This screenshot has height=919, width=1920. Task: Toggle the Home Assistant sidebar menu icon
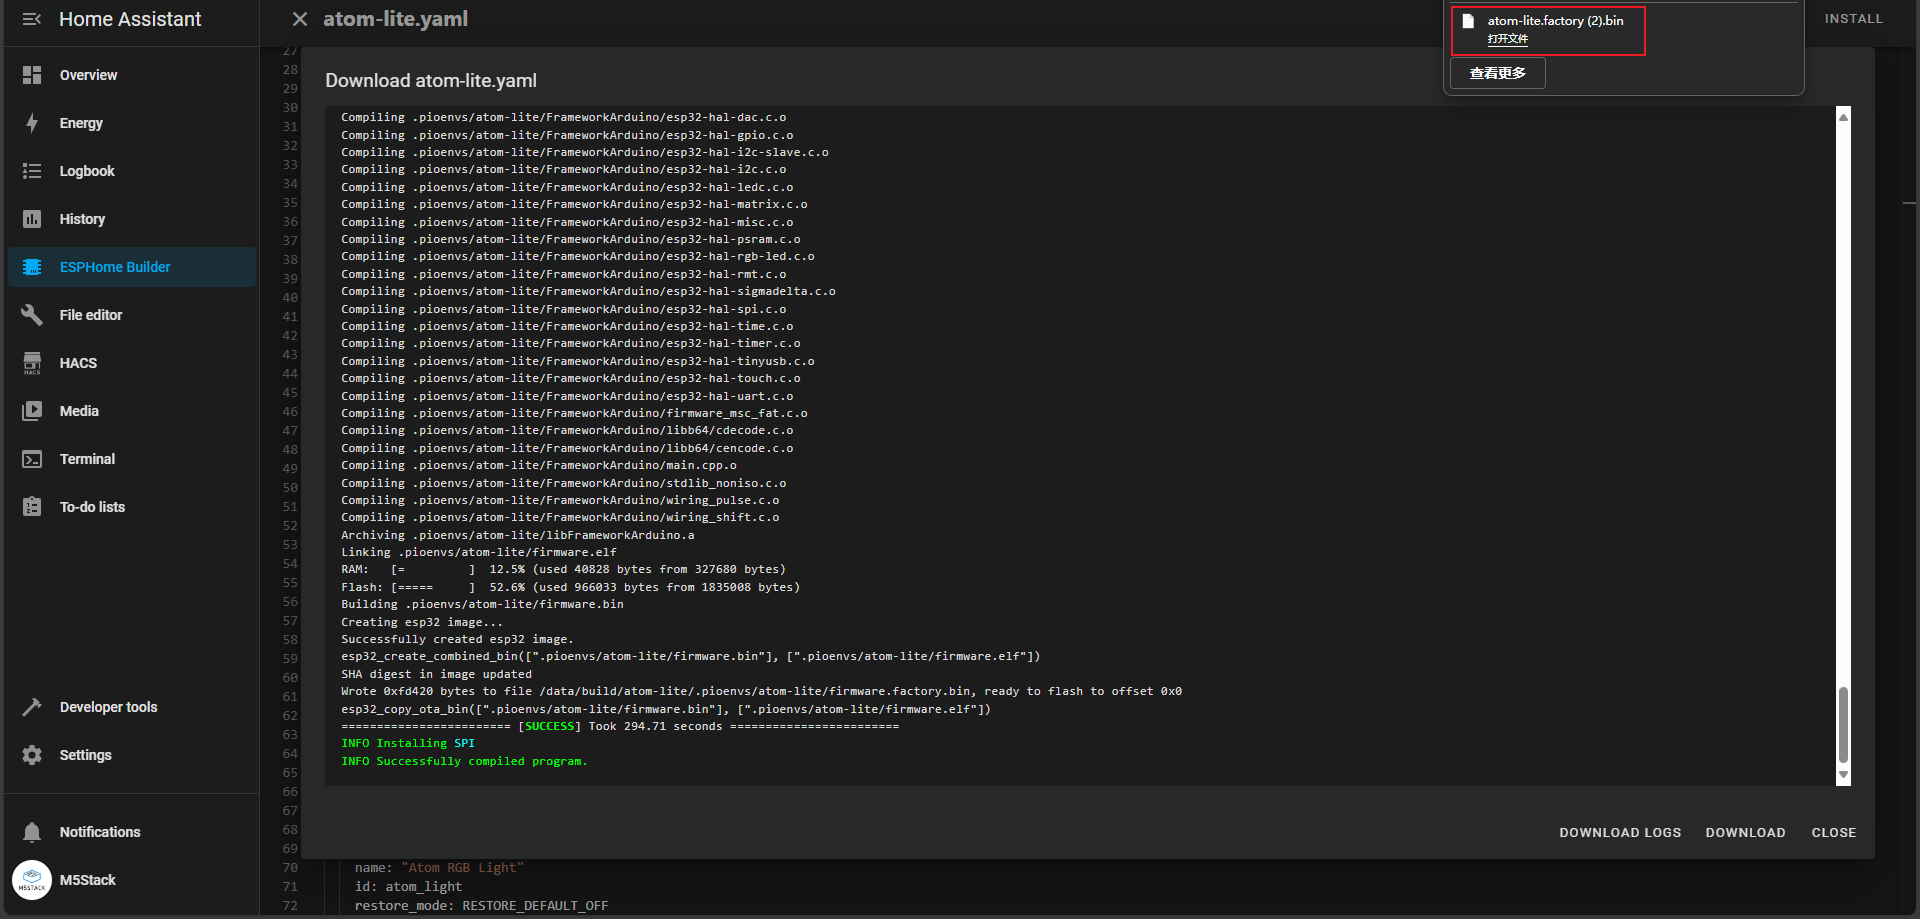[32, 19]
